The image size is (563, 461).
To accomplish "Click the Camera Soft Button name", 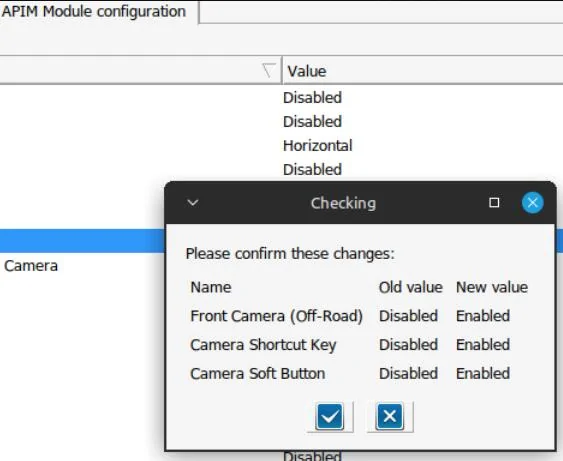I will (x=258, y=373).
